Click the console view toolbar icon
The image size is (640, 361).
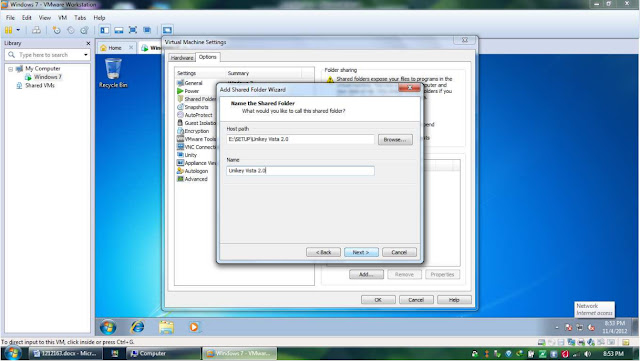tap(167, 30)
